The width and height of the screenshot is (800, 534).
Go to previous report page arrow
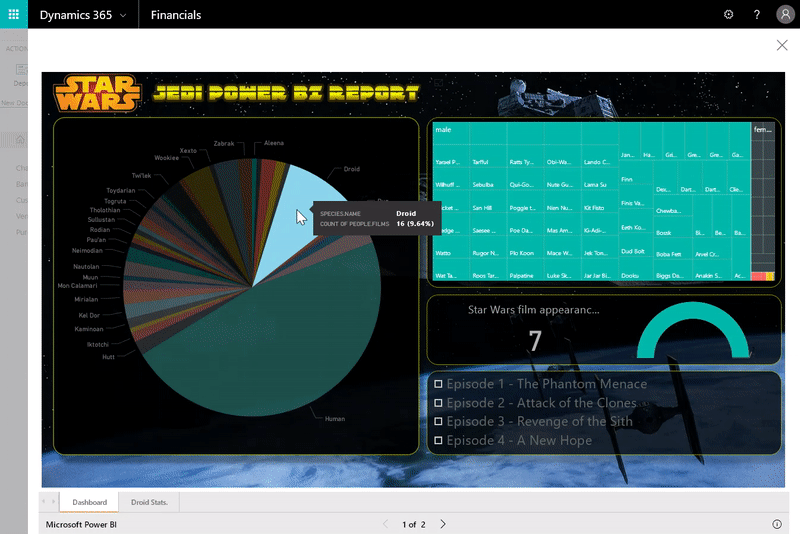point(385,524)
